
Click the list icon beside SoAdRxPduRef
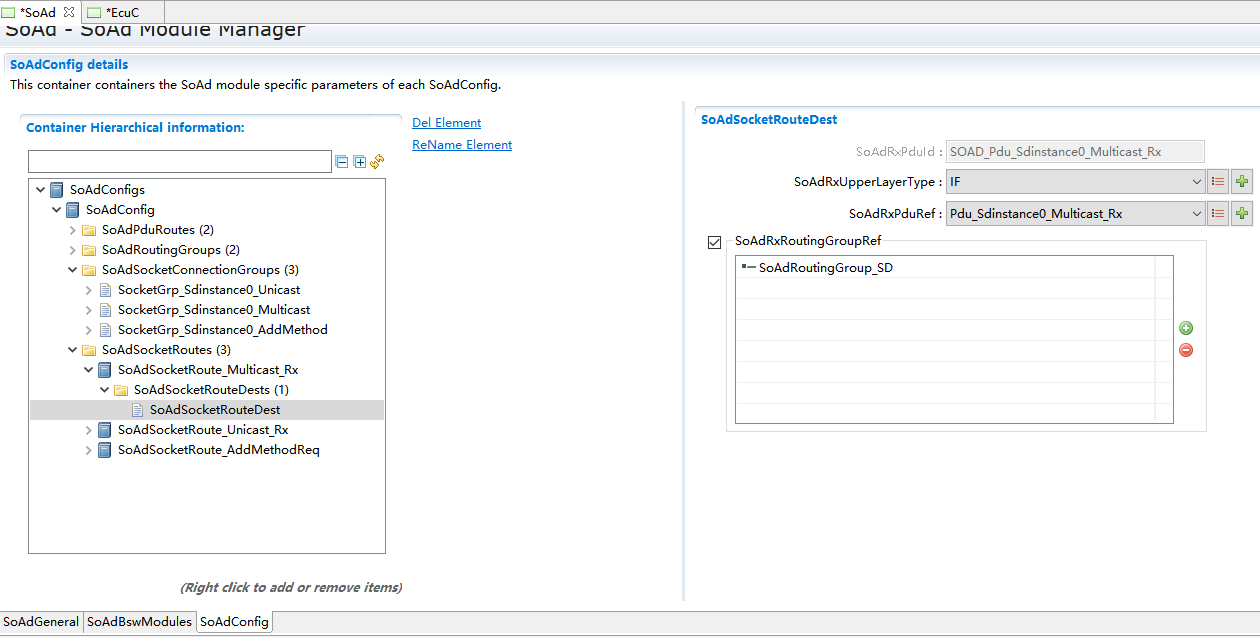point(1218,214)
